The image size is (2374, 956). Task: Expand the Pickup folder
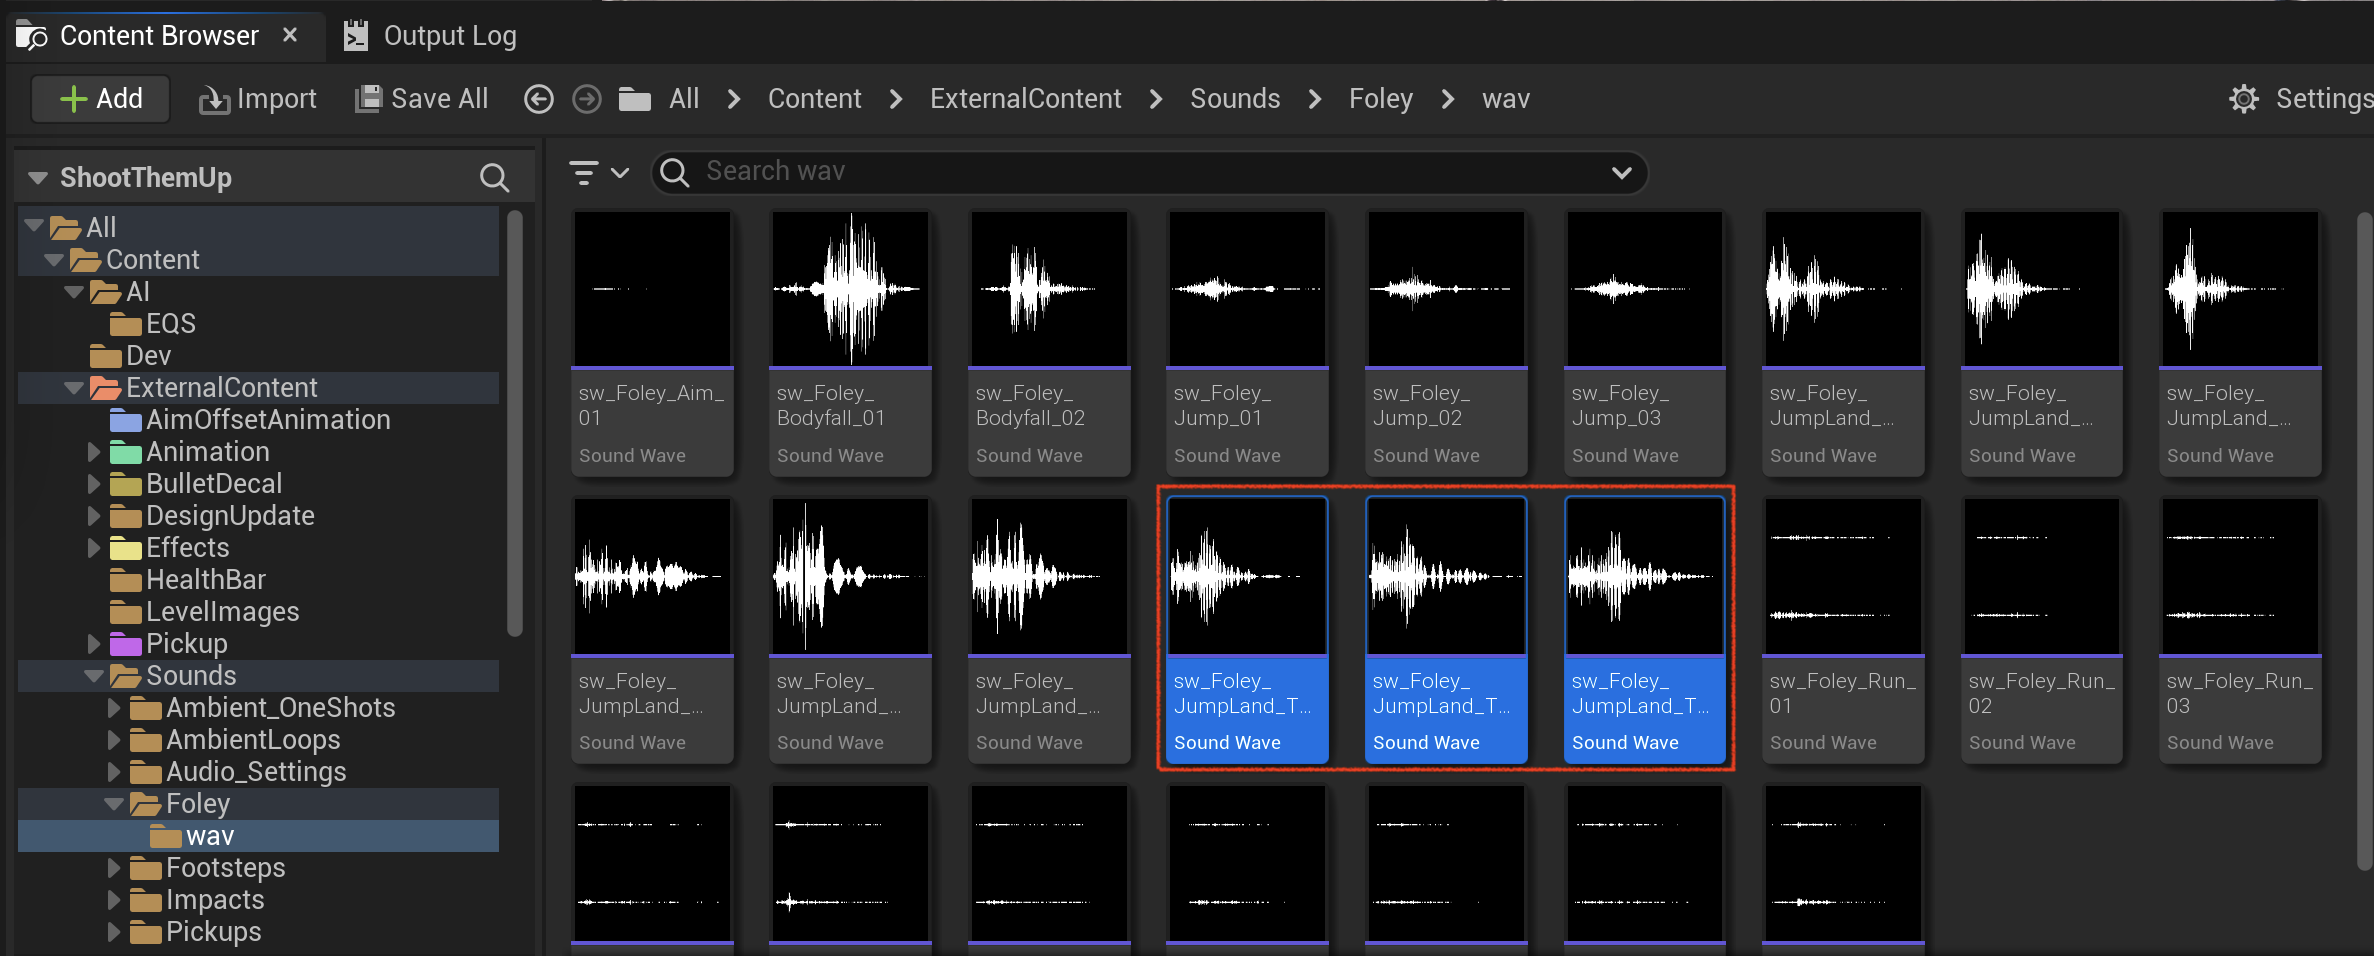[x=94, y=644]
